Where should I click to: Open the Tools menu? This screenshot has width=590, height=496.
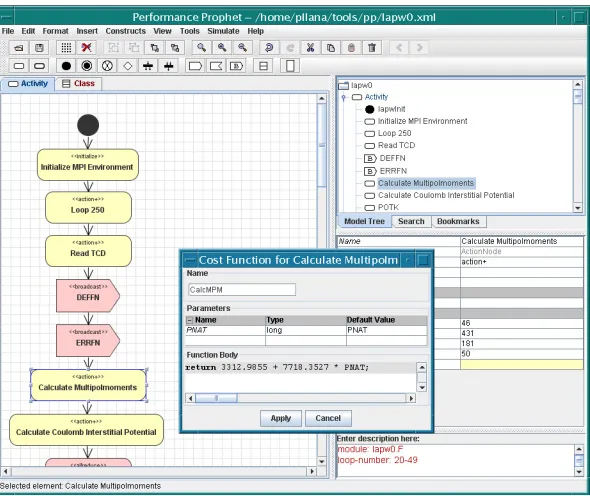pos(189,31)
